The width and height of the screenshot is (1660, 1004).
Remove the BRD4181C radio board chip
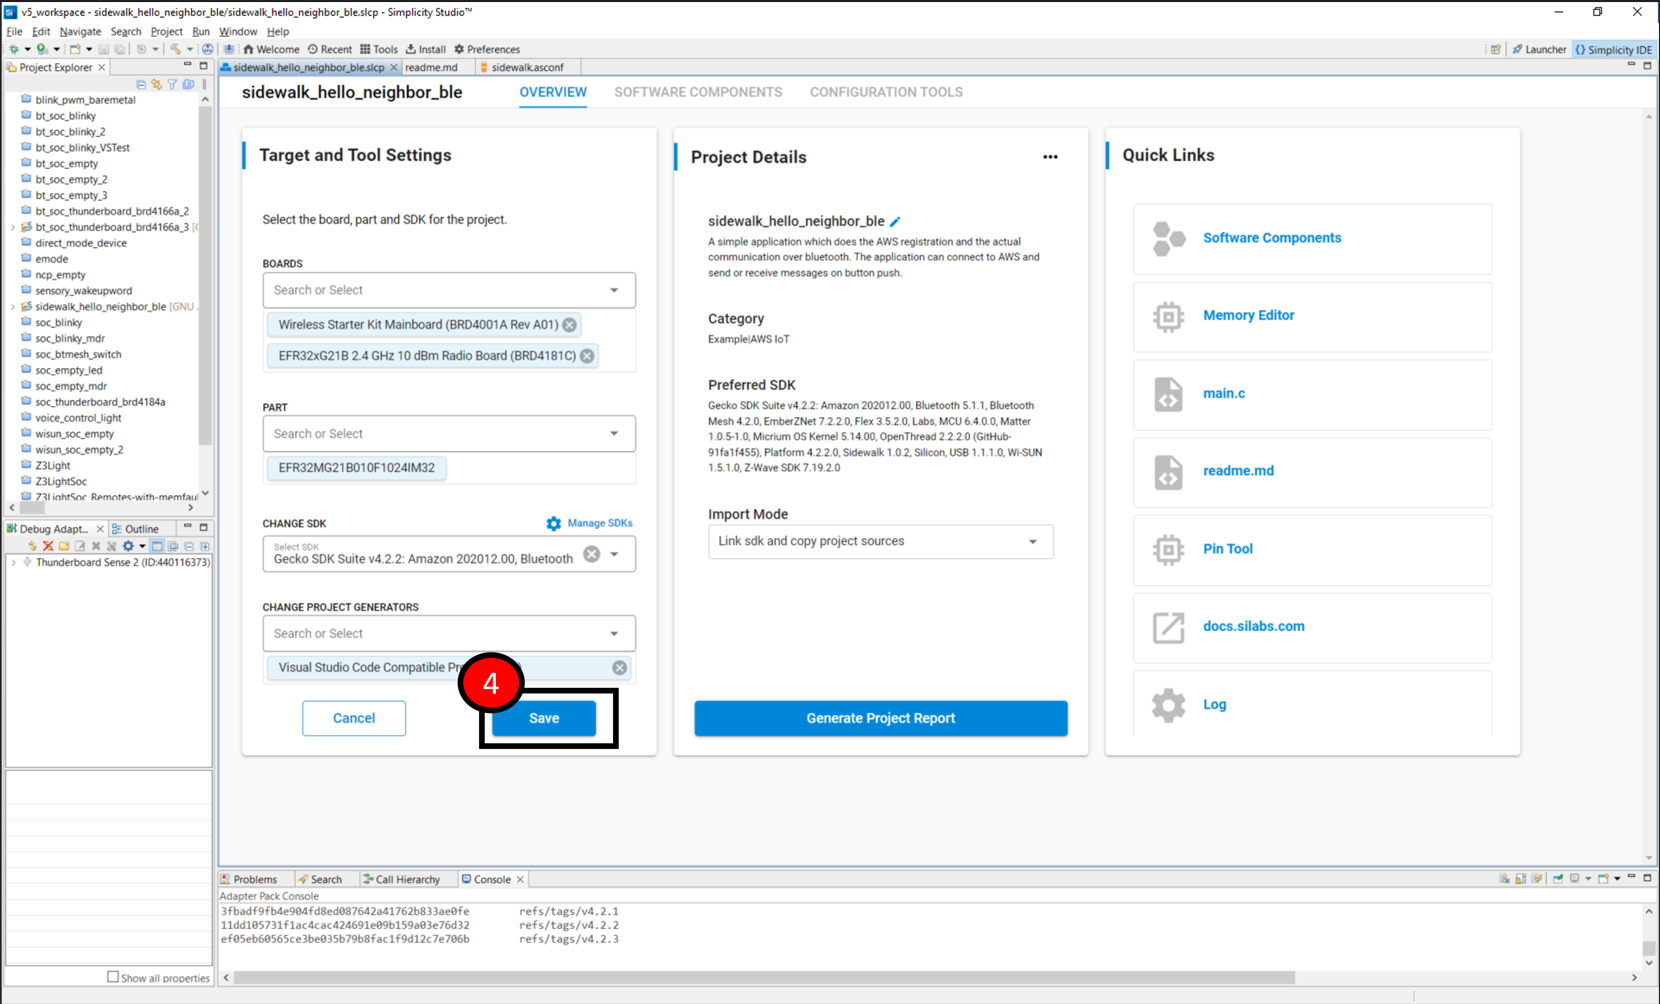coord(587,356)
